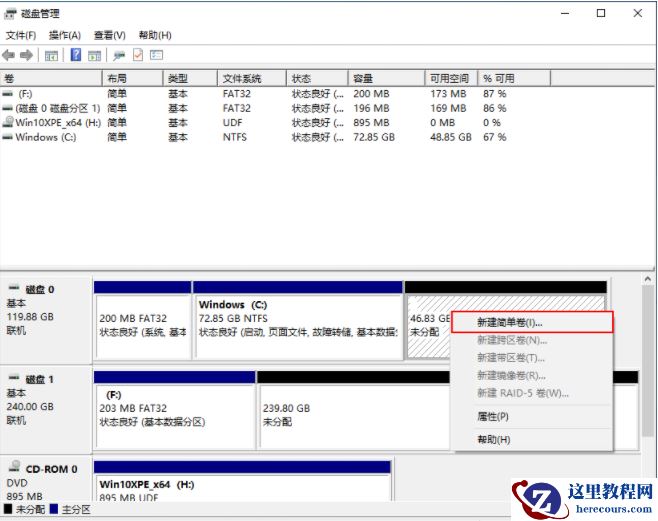Click the rescan disks toolbar icon
The width and height of the screenshot is (658, 521).
(x=119, y=55)
